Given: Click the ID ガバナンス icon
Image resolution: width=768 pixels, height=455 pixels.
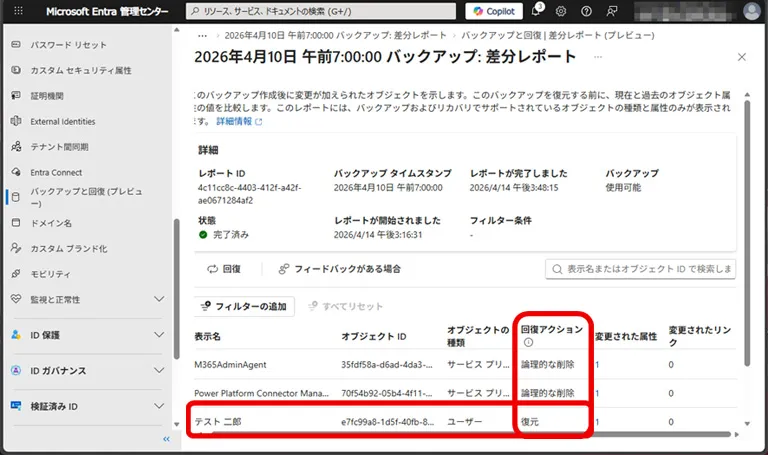Looking at the screenshot, I should point(16,370).
